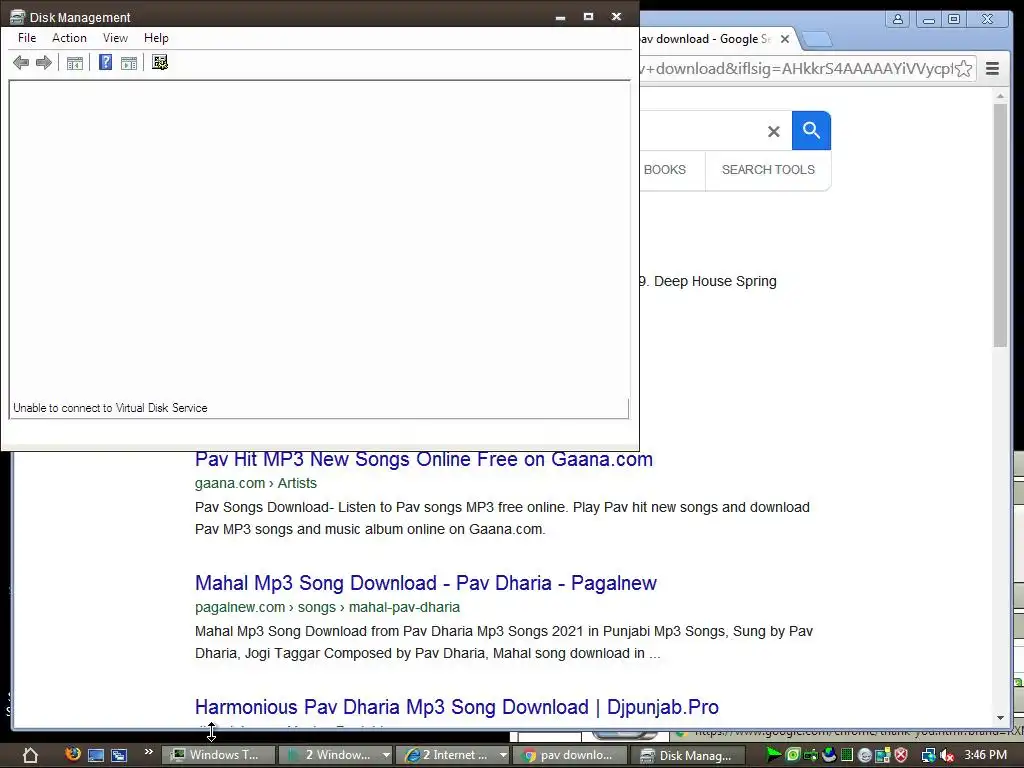This screenshot has height=768, width=1024.
Task: Close the 'pav download - Google' tab
Action: pos(785,39)
